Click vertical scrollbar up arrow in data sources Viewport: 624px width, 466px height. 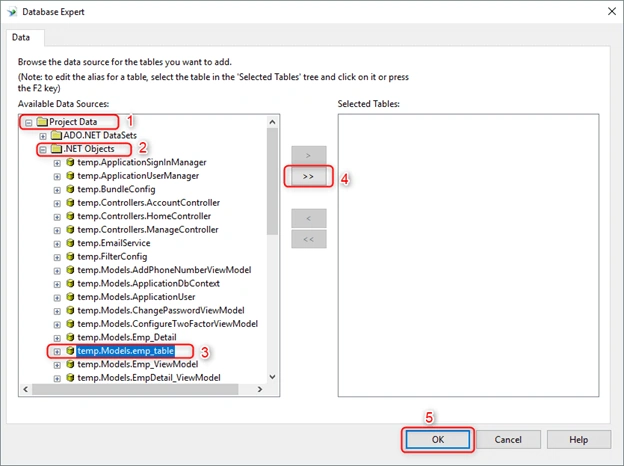point(272,122)
